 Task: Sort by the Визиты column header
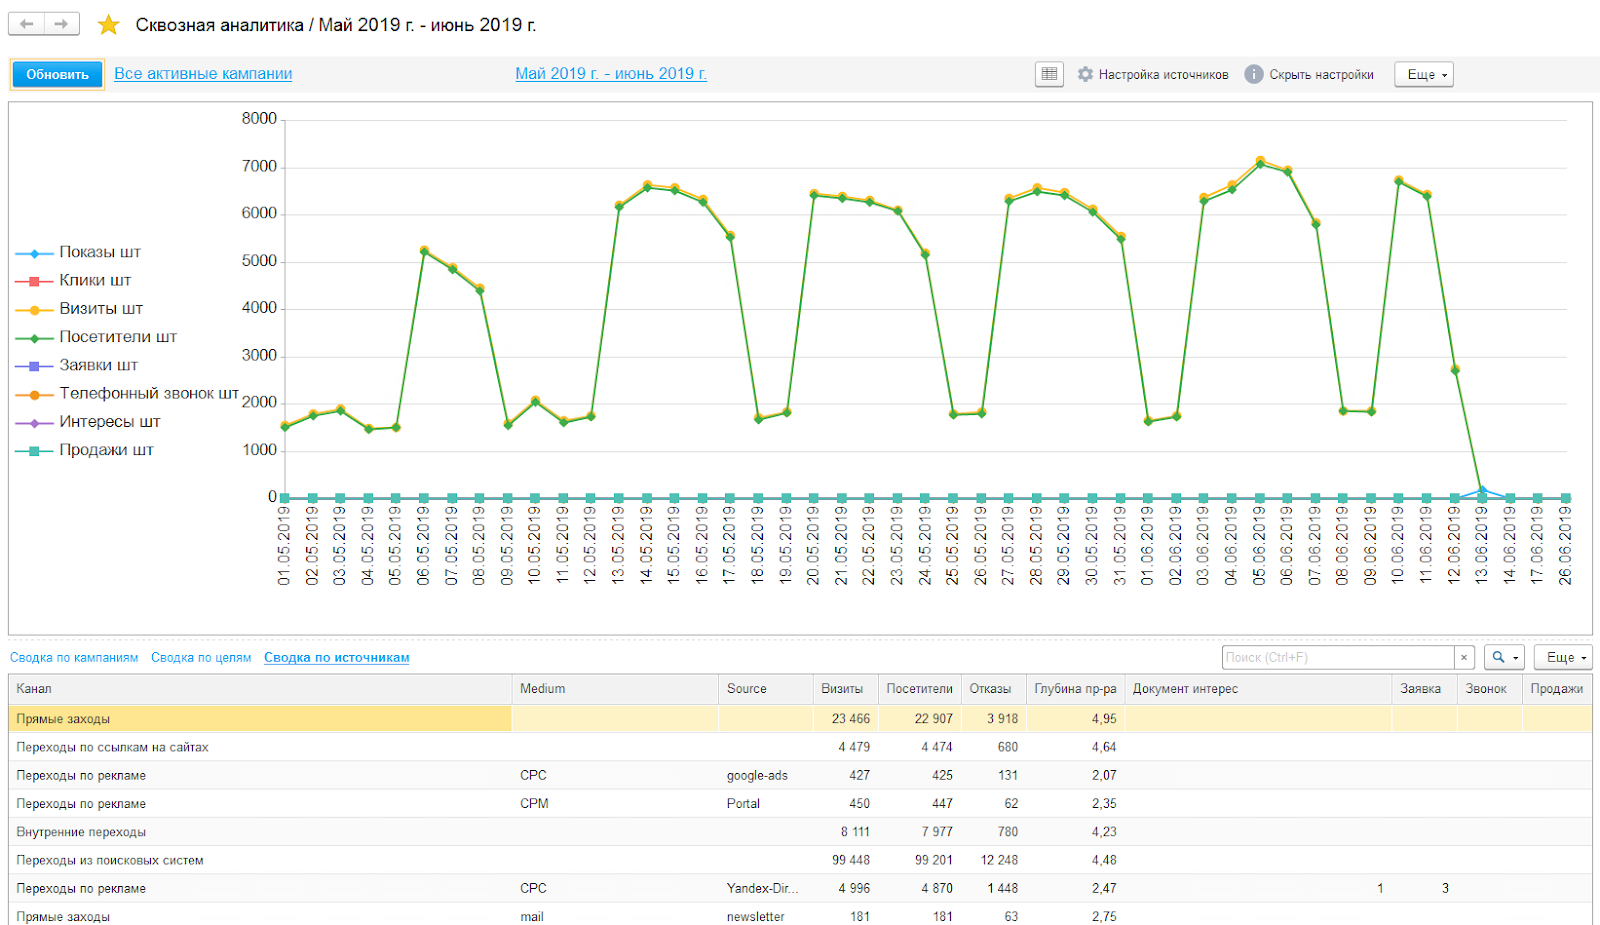845,689
